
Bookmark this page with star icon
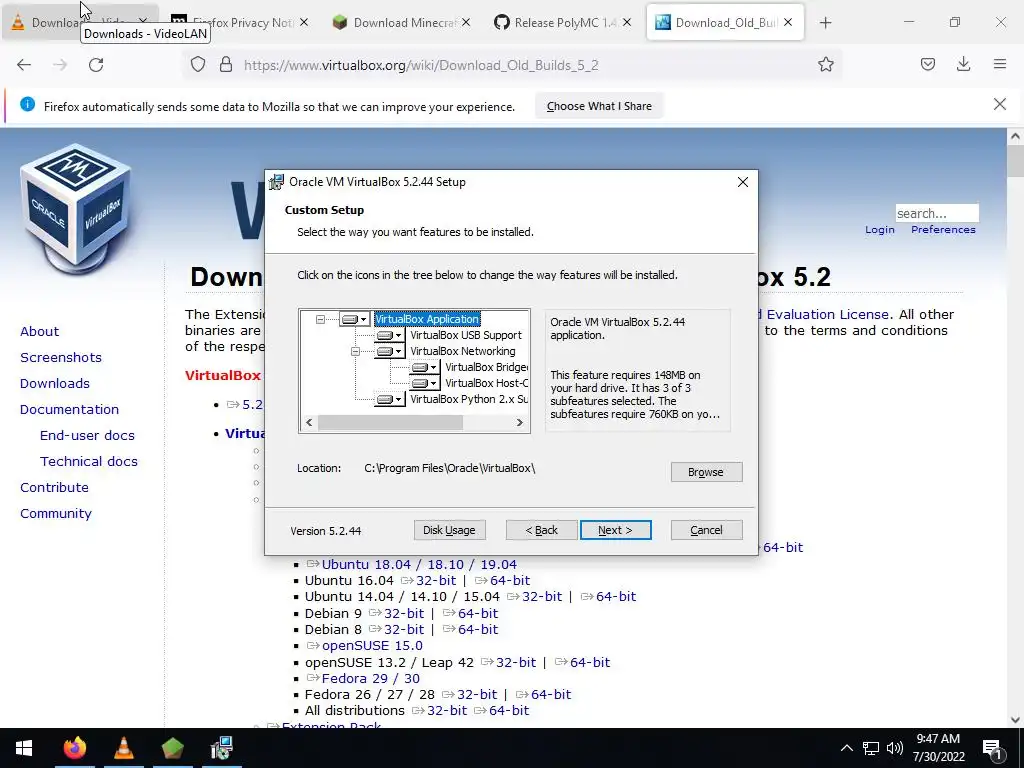point(825,65)
